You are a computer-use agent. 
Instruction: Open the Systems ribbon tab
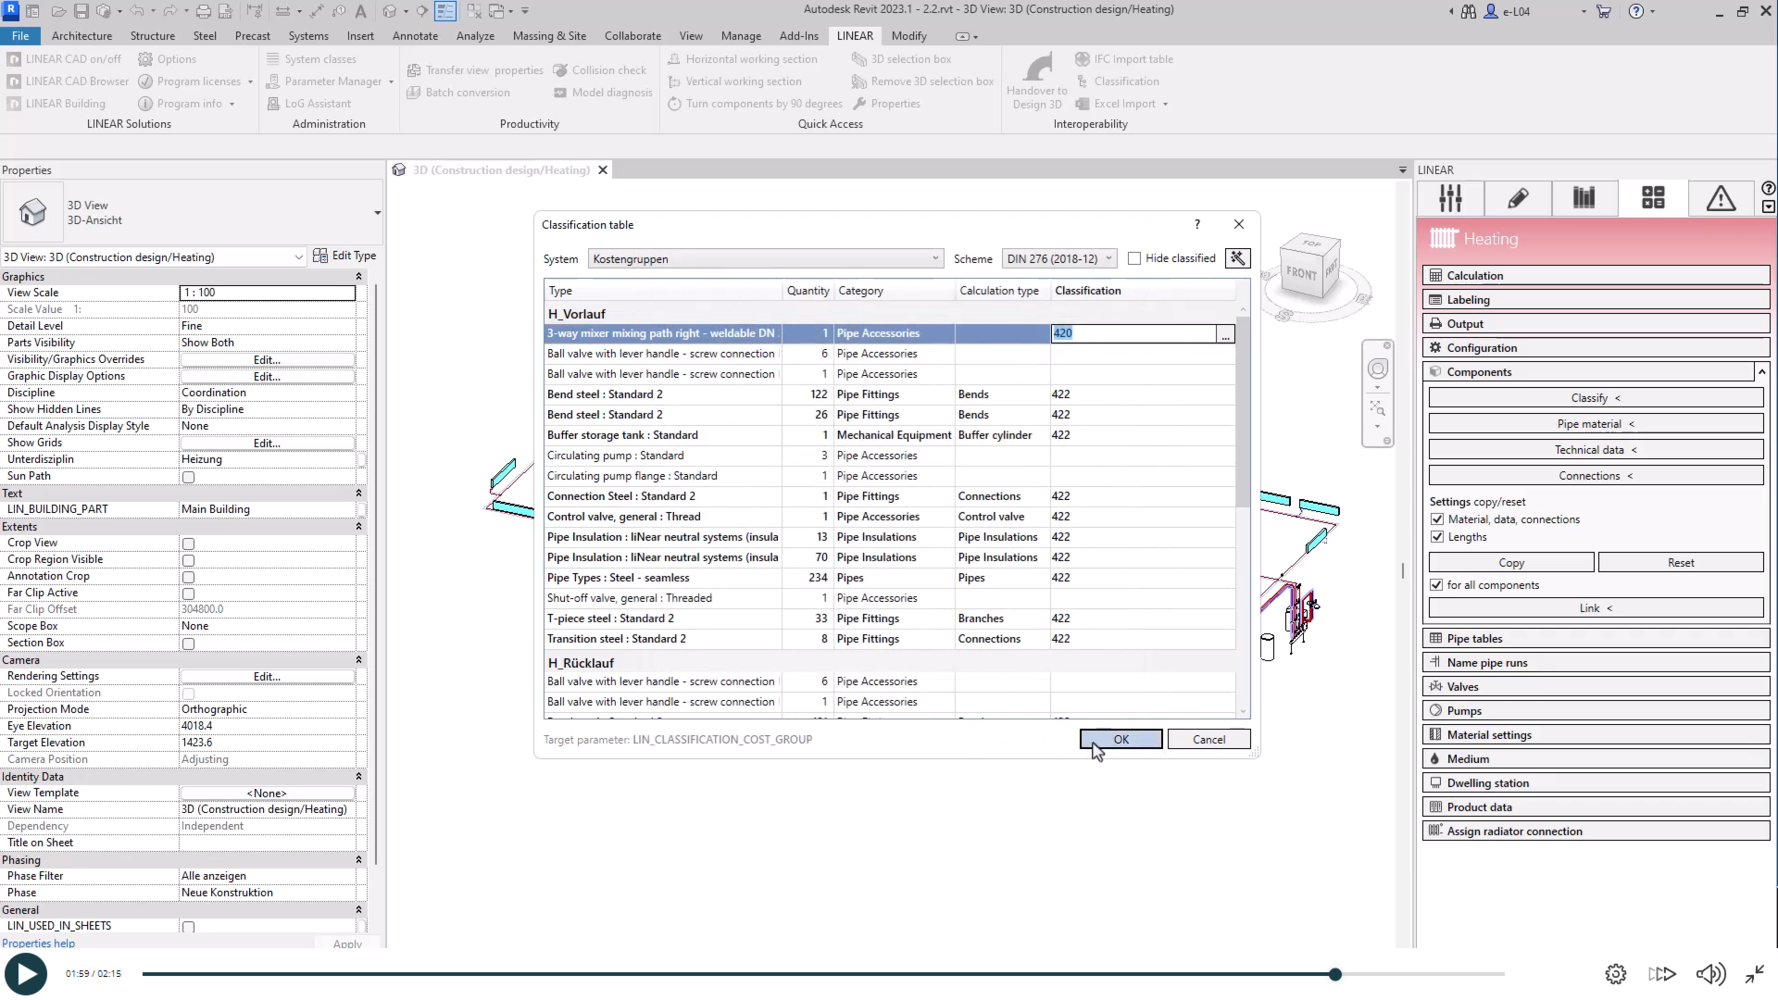pyautogui.click(x=308, y=36)
